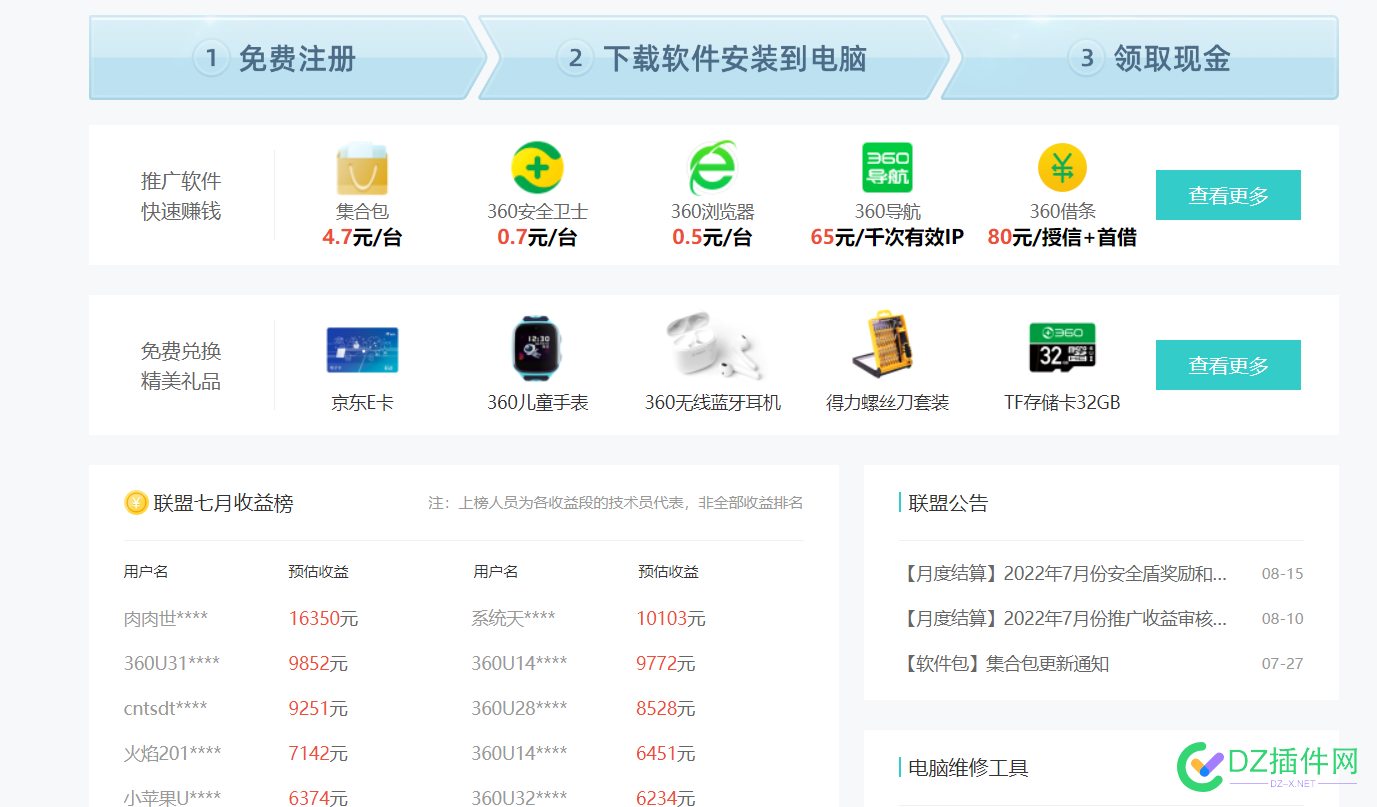This screenshot has width=1377, height=807.
Task: Click 65元/千次有效IP price text
Action: tap(887, 238)
